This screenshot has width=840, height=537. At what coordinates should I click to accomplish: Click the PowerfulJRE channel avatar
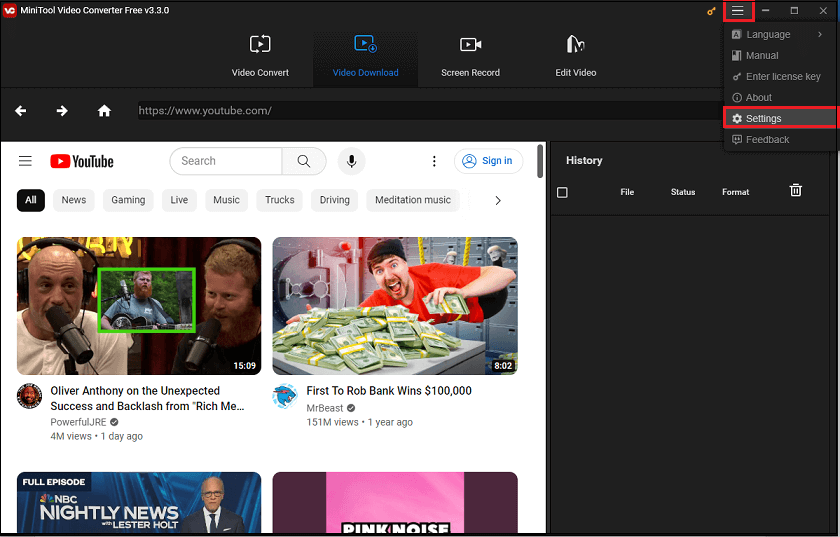(x=29, y=397)
